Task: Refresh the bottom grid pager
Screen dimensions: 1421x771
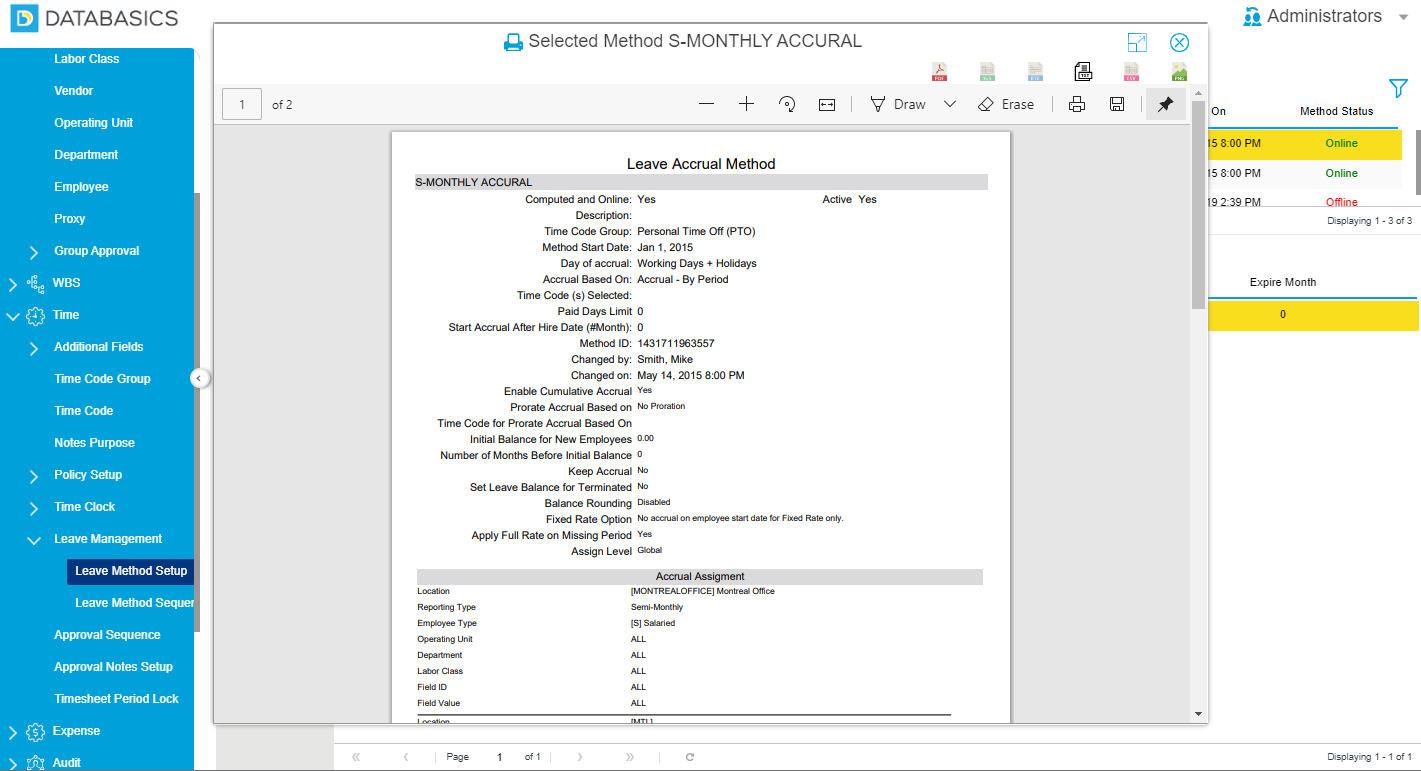Action: pyautogui.click(x=690, y=757)
